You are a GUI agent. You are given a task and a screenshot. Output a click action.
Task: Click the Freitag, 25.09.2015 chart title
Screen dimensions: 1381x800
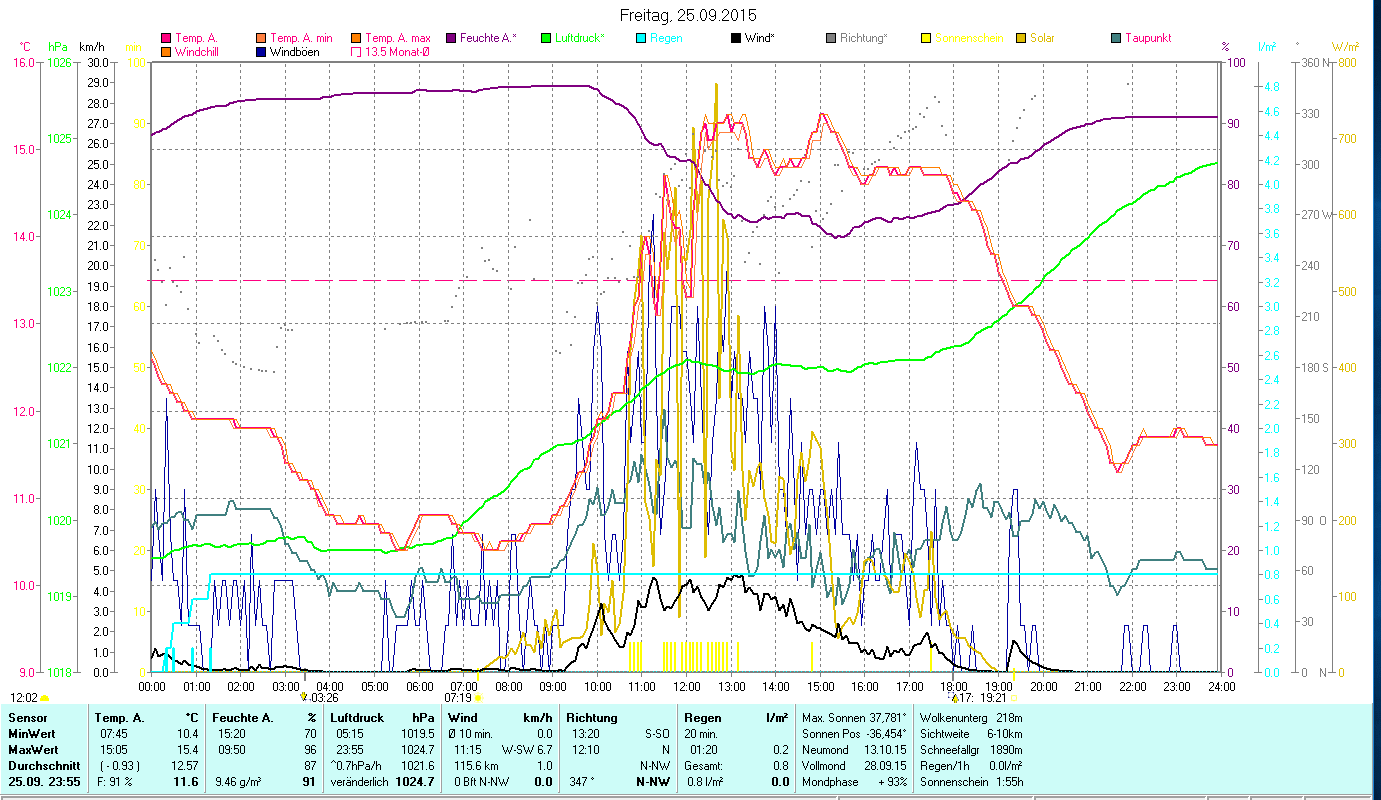[688, 15]
